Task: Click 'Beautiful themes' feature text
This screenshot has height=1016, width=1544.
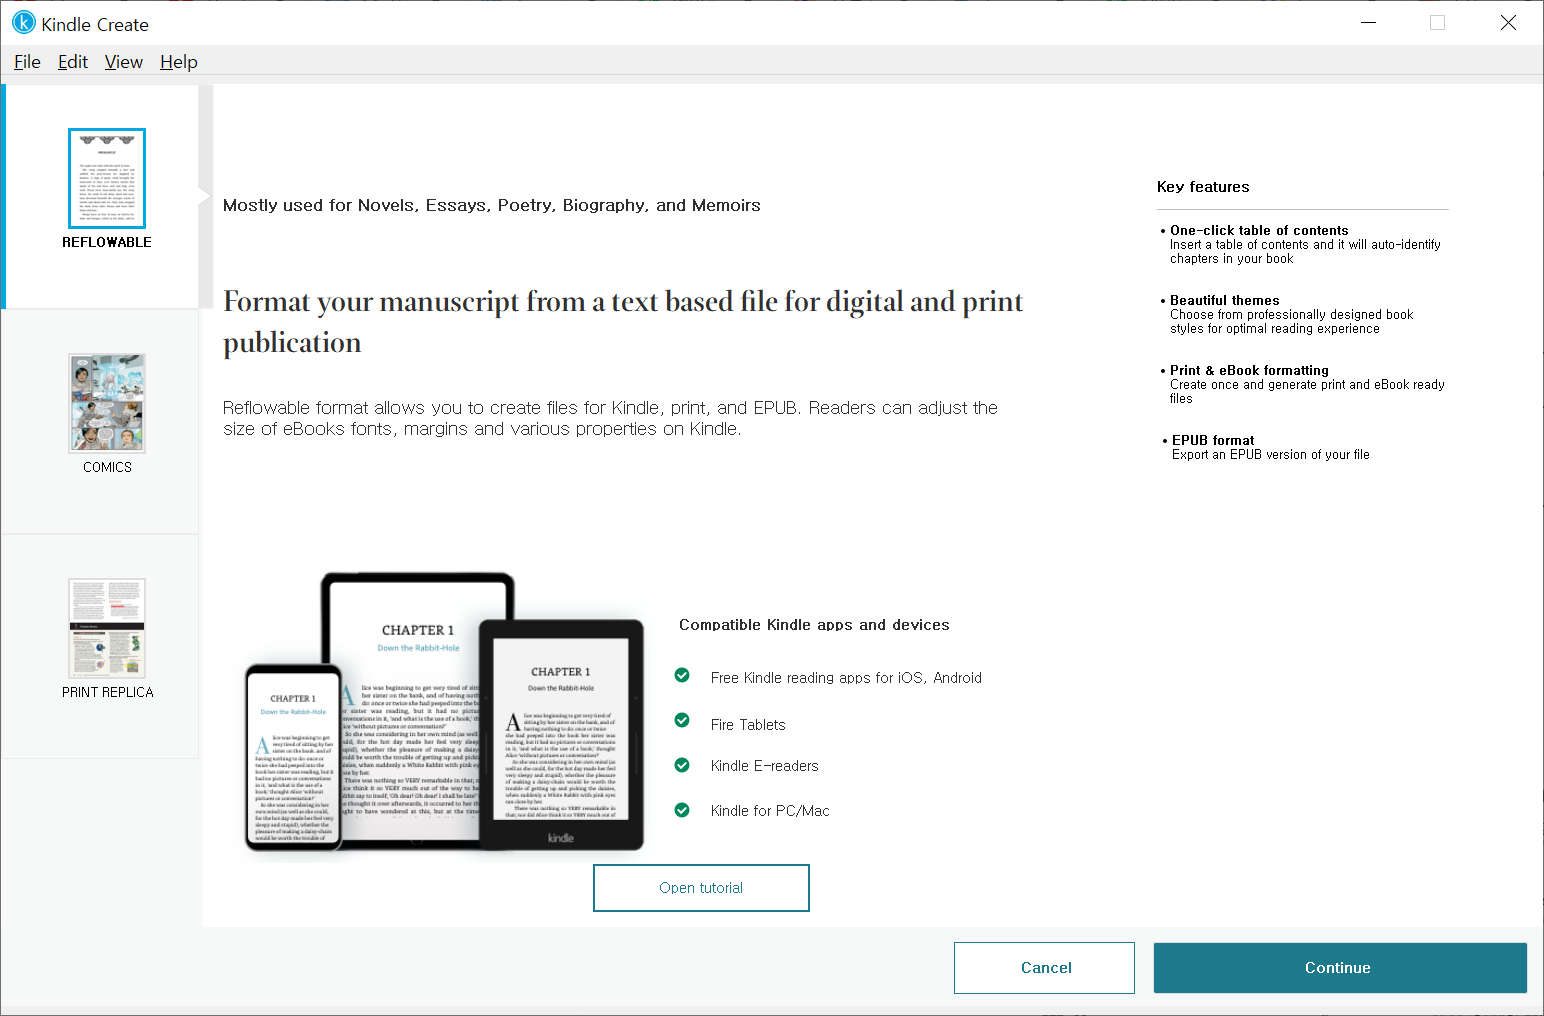Action: tap(1224, 300)
